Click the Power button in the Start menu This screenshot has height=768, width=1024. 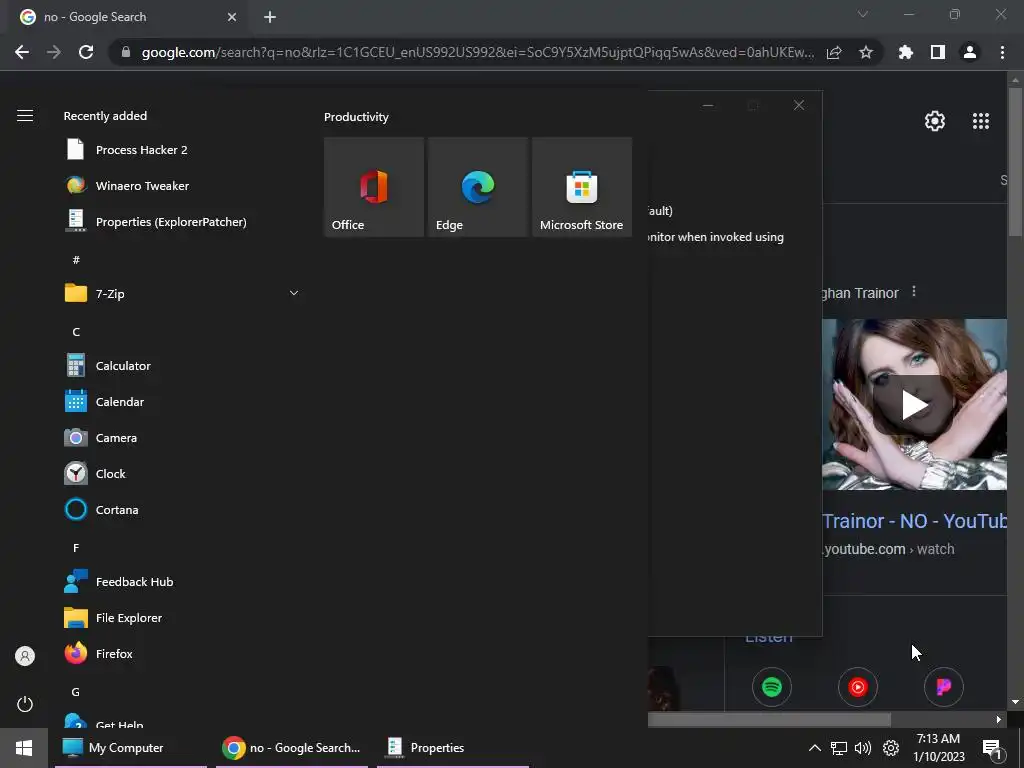coord(25,704)
